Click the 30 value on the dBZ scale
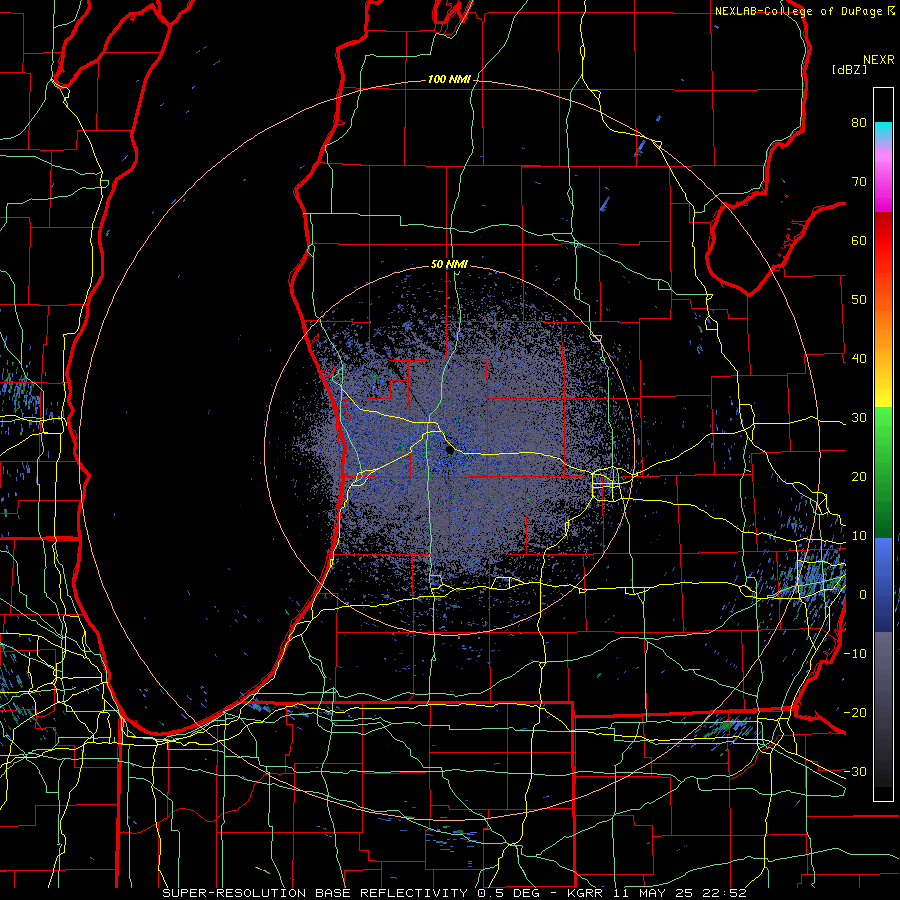 (859, 417)
